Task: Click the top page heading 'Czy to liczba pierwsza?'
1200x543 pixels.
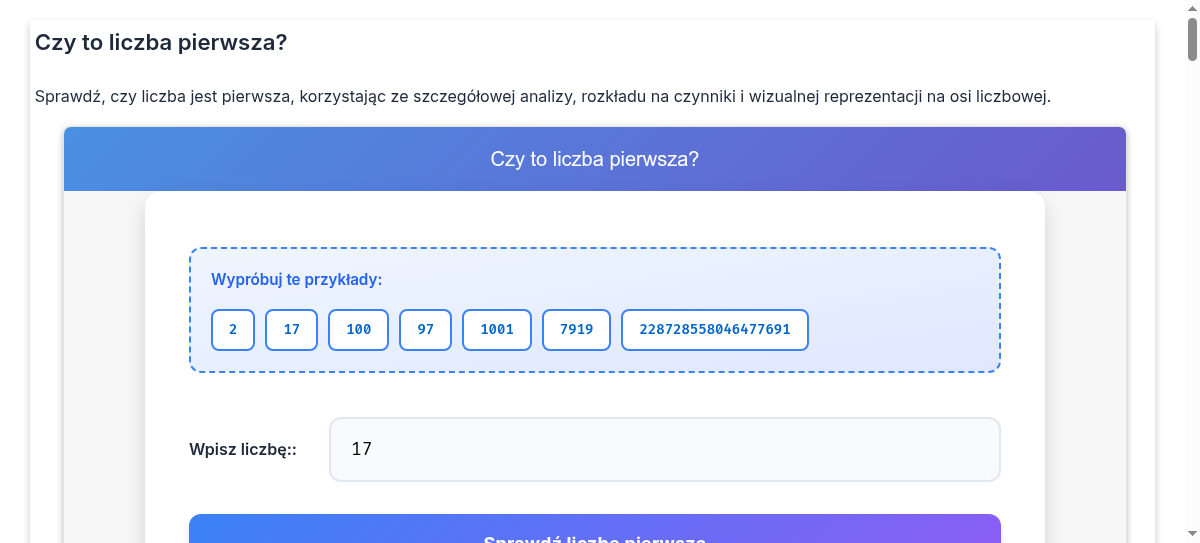Action: [161, 43]
